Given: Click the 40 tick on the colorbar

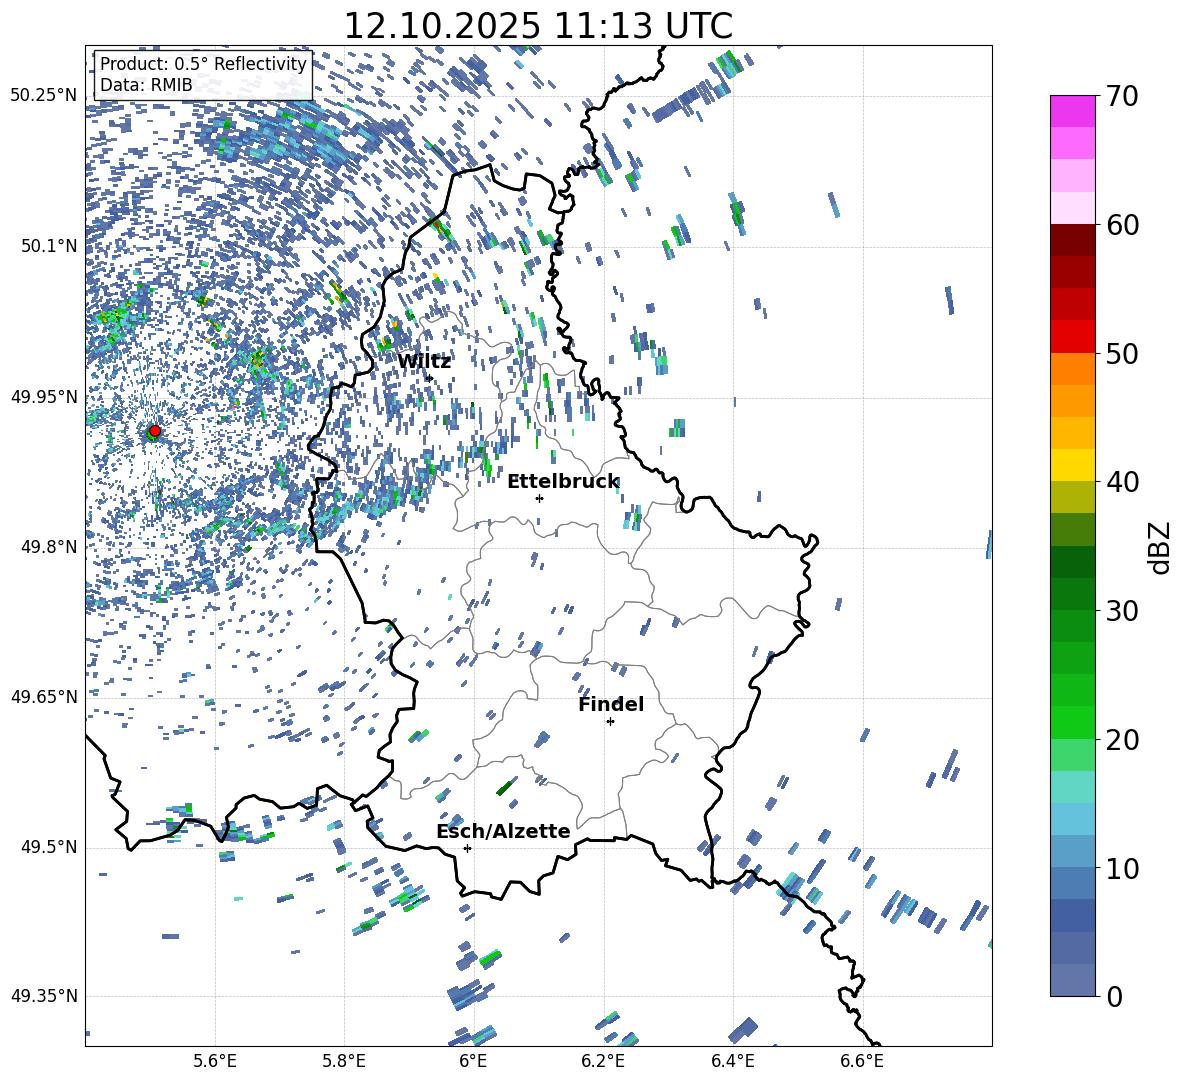Looking at the screenshot, I should click(1122, 482).
